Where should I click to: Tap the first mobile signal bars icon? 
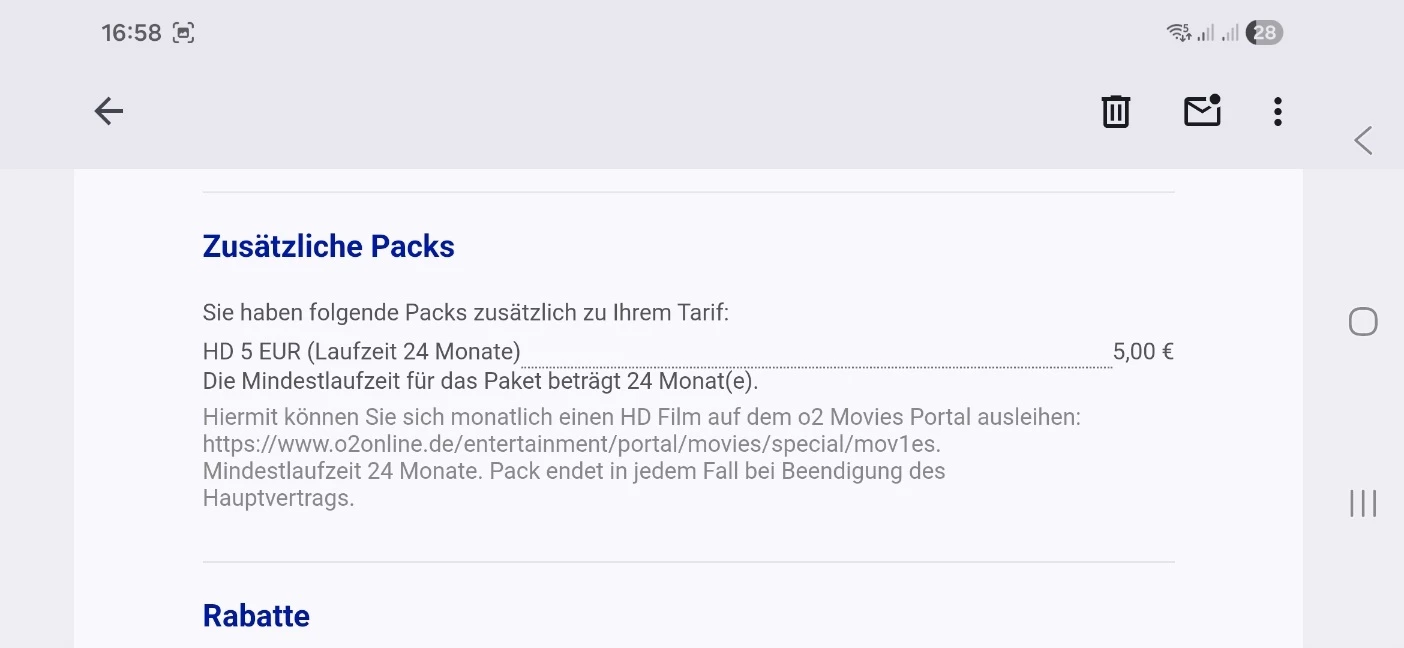tap(1206, 33)
